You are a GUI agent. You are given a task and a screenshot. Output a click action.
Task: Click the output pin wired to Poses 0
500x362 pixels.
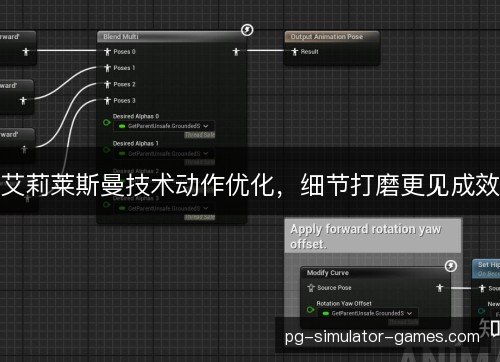(x=26, y=52)
